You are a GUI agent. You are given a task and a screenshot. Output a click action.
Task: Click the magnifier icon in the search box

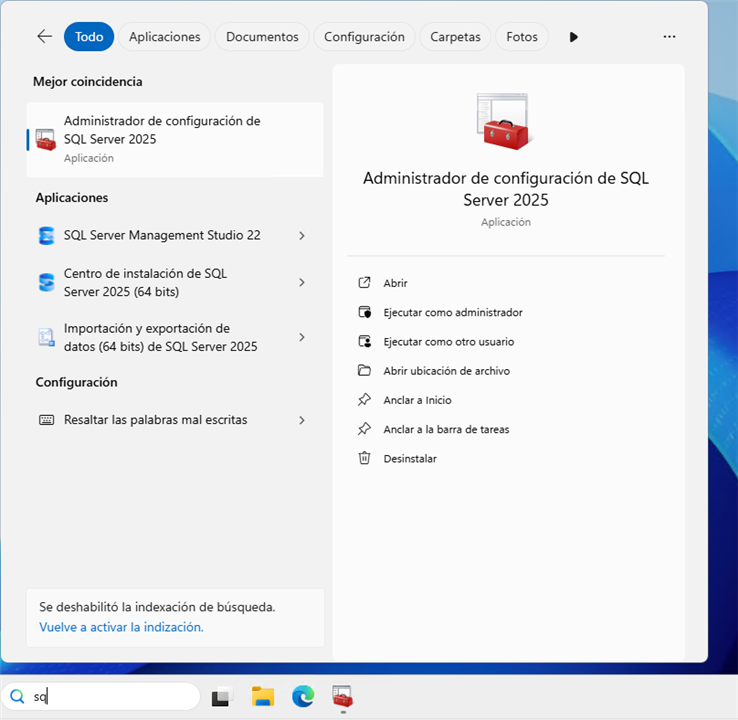17,696
